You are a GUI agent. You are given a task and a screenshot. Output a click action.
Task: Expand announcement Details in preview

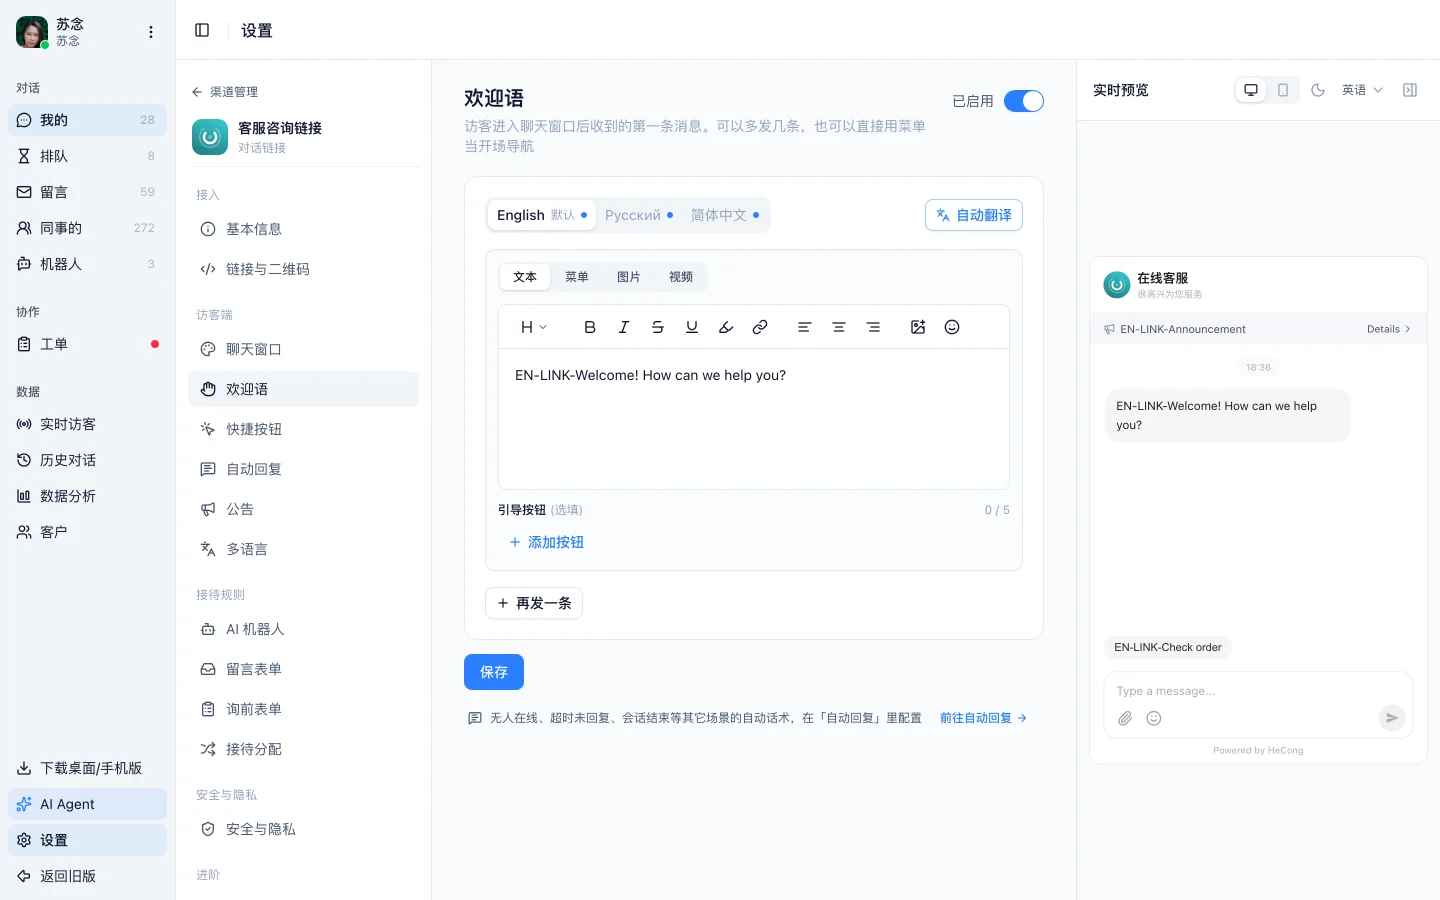pyautogui.click(x=1389, y=329)
